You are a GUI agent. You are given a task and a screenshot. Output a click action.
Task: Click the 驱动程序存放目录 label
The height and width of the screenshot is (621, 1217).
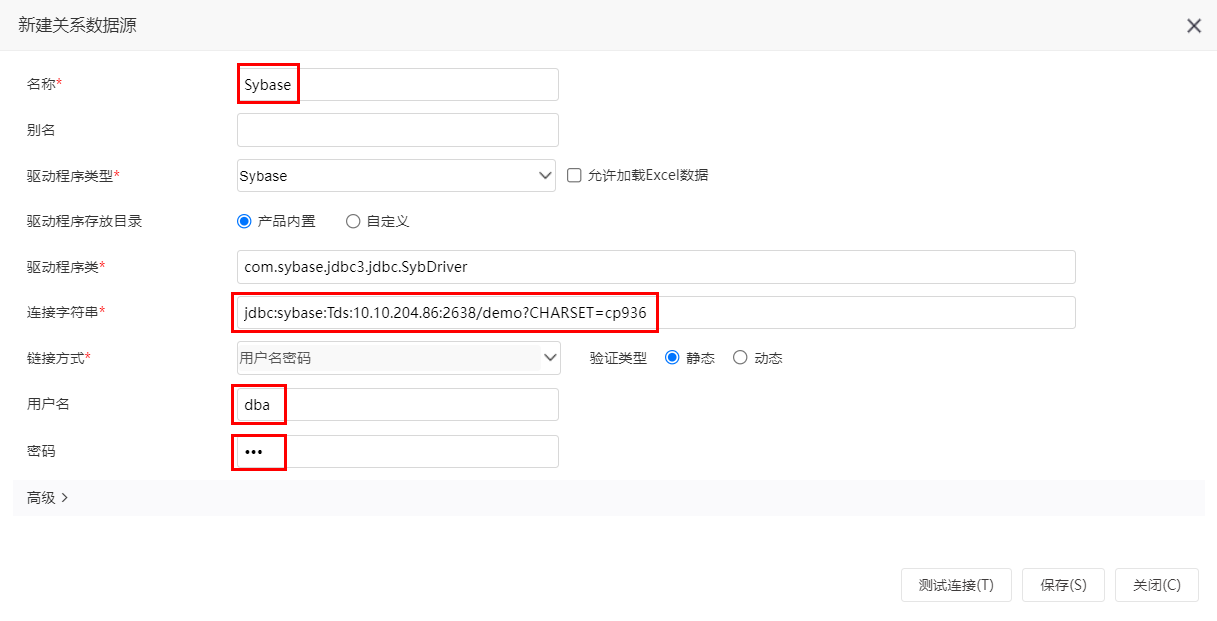[x=85, y=221]
